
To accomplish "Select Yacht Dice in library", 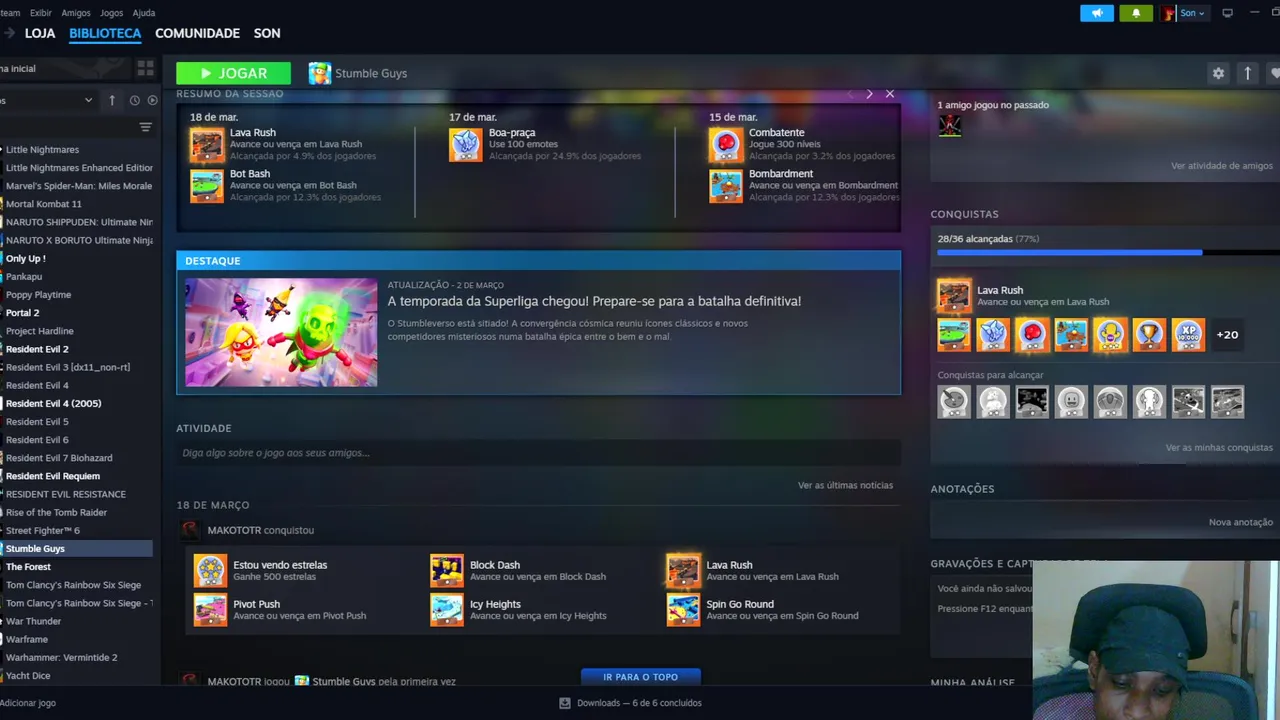I will click(28, 676).
